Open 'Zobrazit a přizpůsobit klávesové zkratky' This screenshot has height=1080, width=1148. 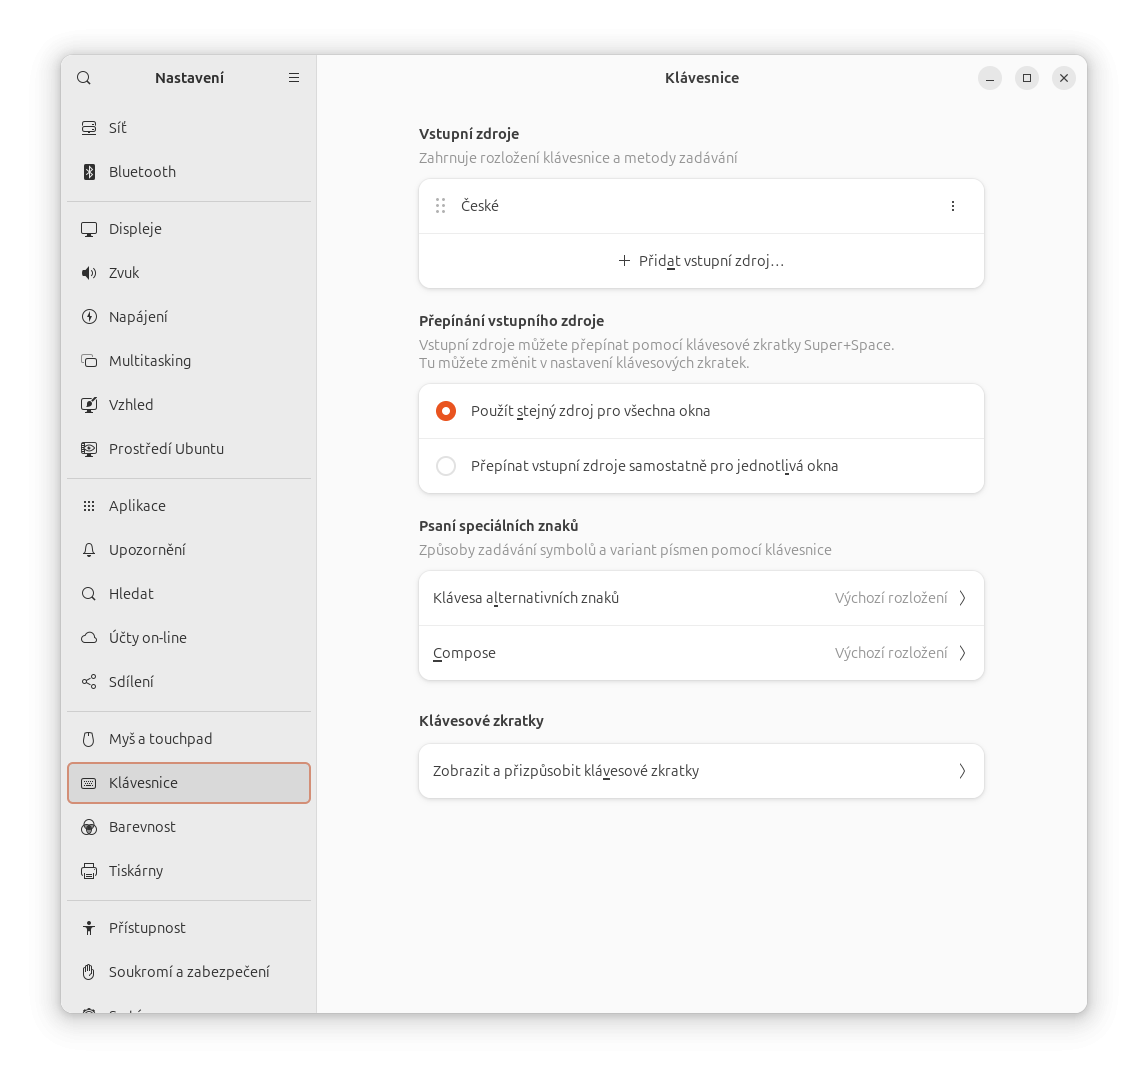pyautogui.click(x=700, y=771)
